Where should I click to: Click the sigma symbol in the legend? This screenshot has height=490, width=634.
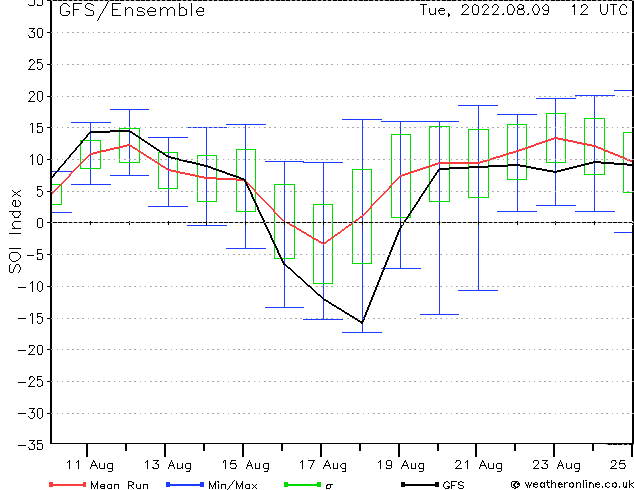[329, 486]
